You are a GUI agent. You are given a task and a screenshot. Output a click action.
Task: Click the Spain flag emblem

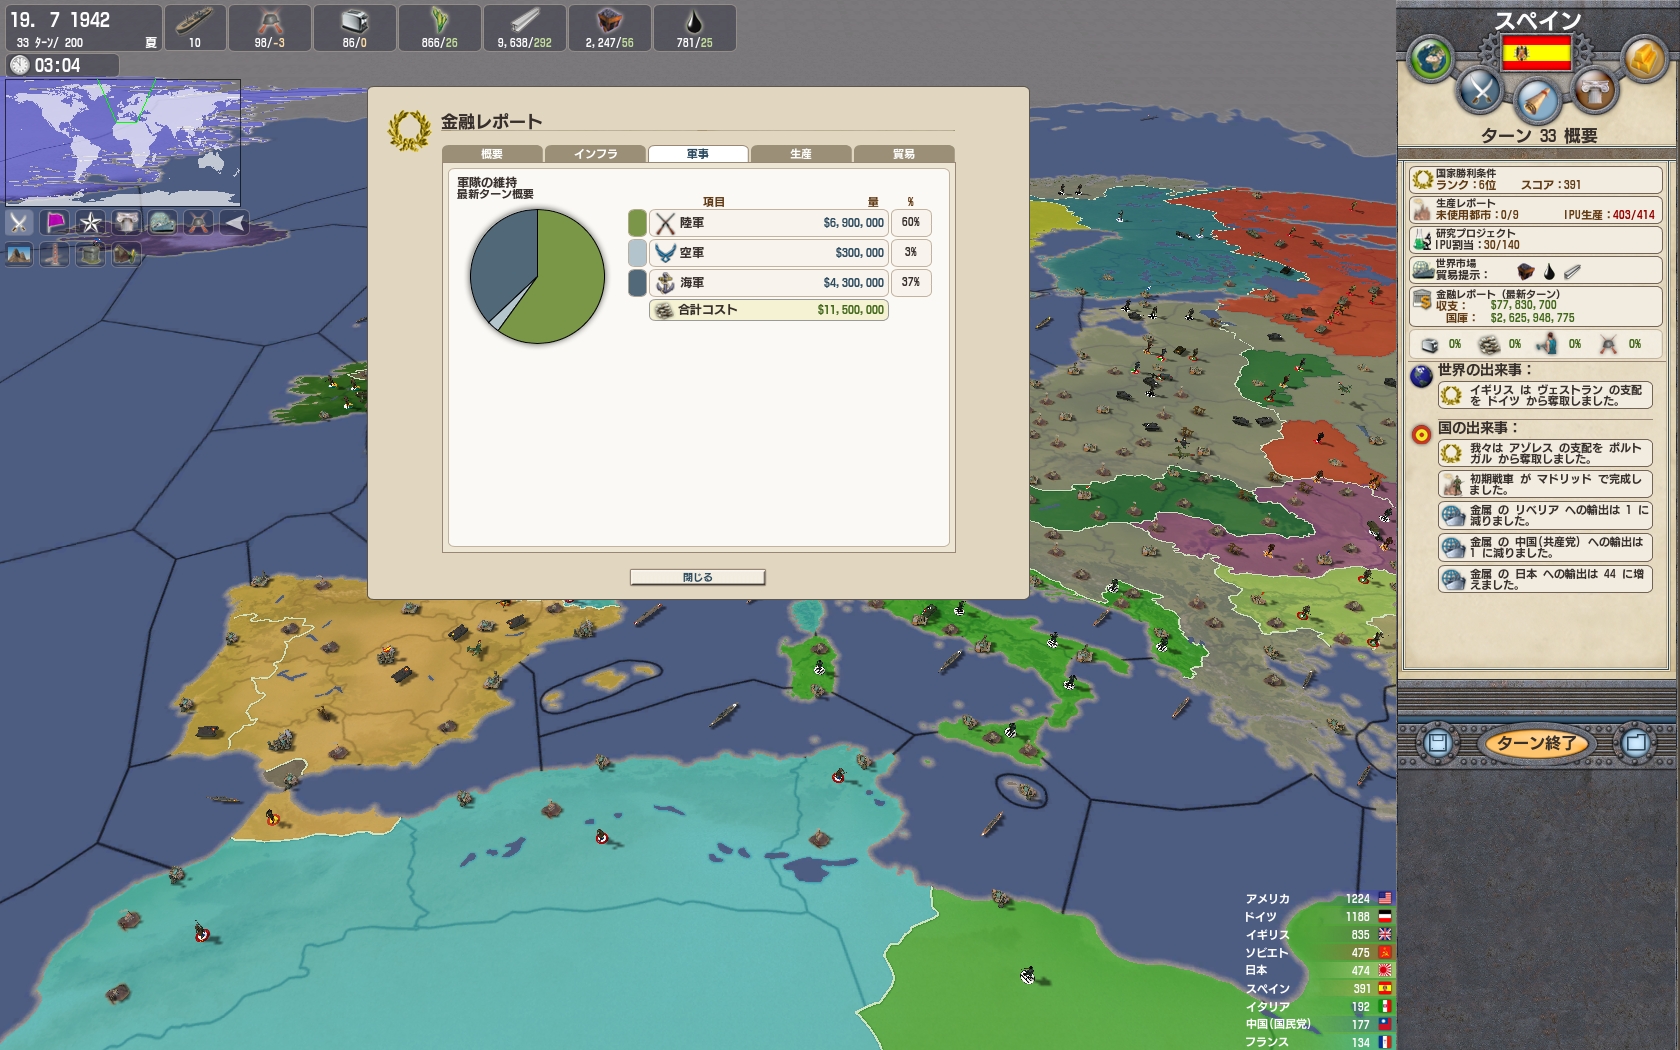tap(1536, 52)
